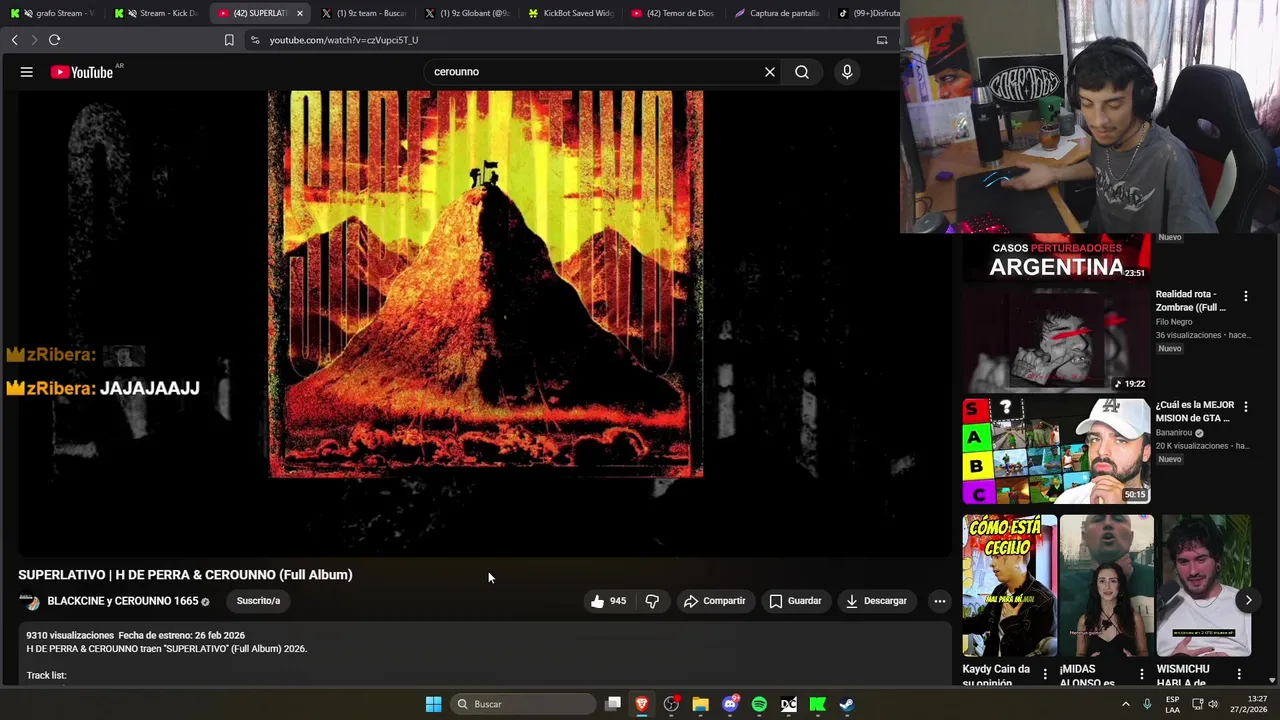Show next shorts with right chevron
1280x720 pixels.
pyautogui.click(x=1248, y=600)
